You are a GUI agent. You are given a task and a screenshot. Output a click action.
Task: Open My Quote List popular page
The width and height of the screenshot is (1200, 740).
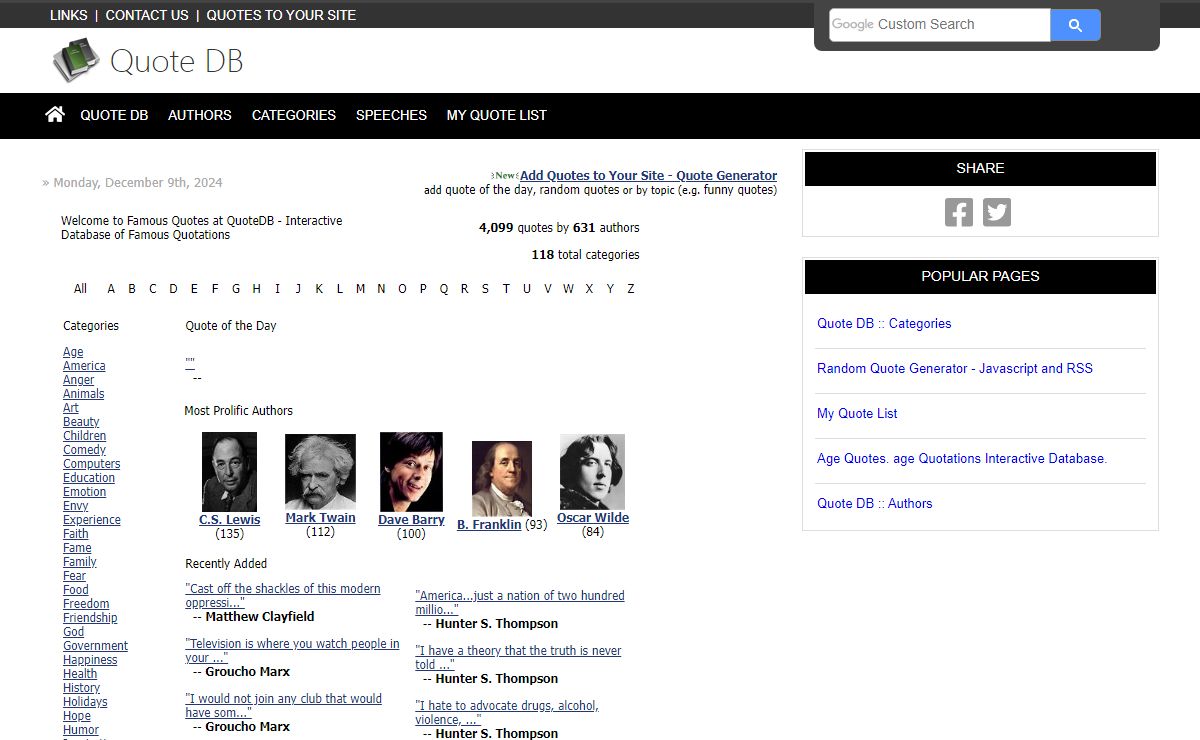pyautogui.click(x=857, y=413)
